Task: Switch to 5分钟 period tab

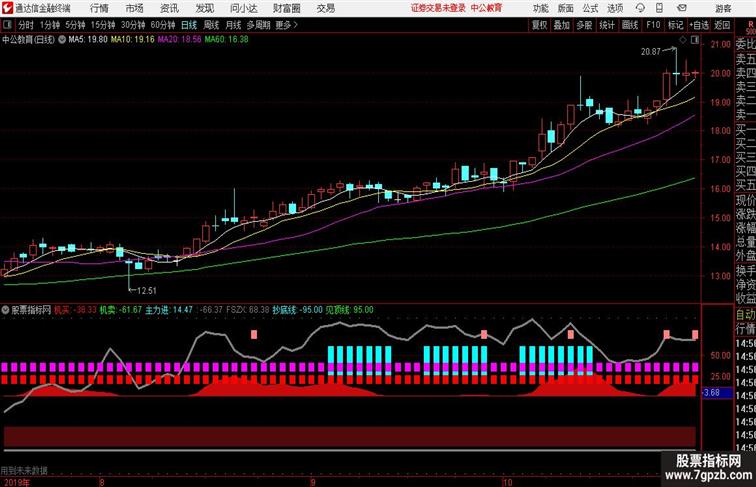Action: coord(75,25)
